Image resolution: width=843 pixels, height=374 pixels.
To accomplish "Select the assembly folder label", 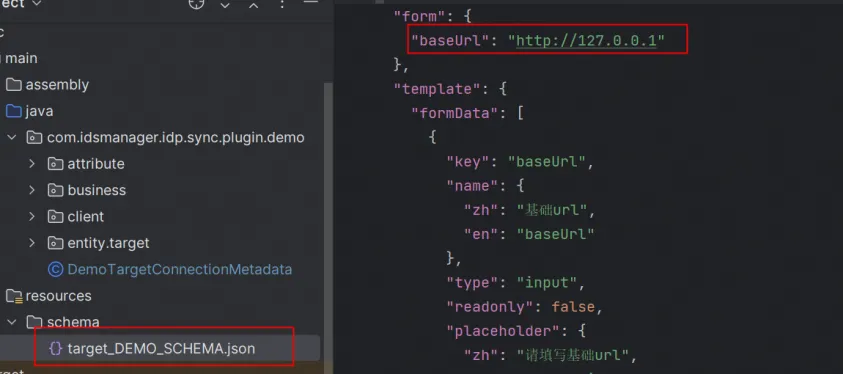I will [57, 85].
